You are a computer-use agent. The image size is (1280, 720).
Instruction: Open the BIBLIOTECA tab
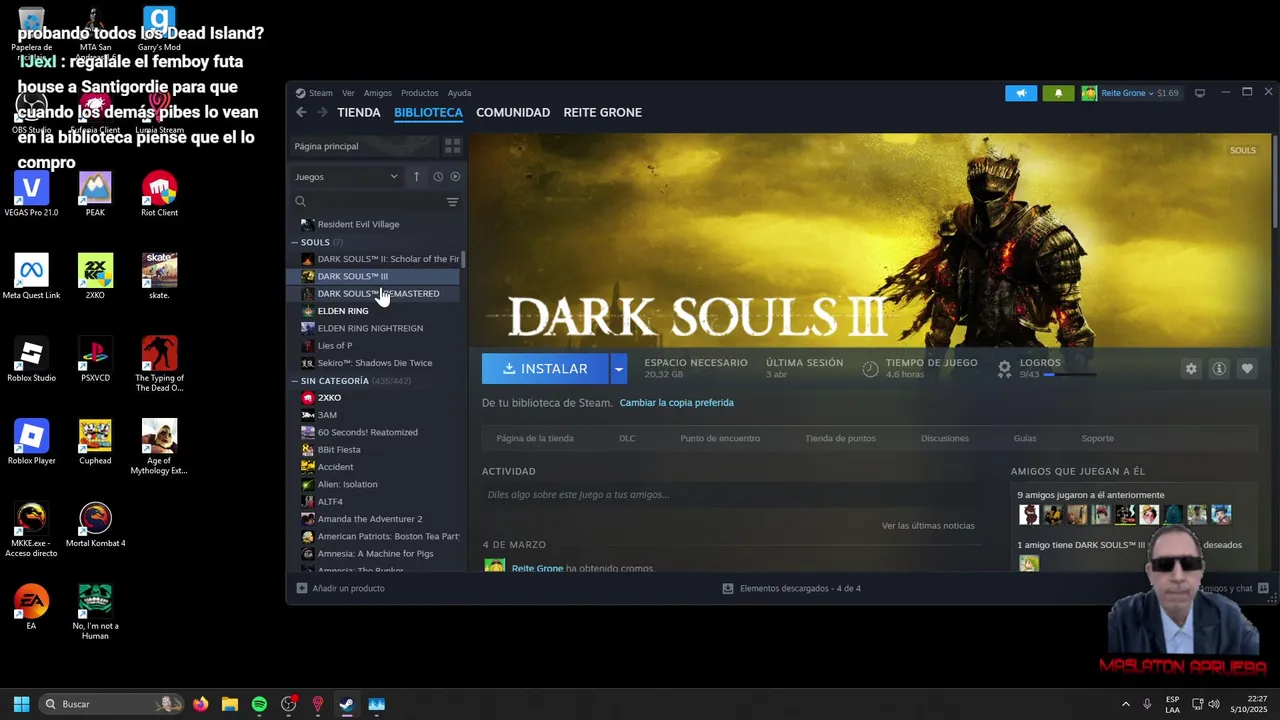(428, 112)
